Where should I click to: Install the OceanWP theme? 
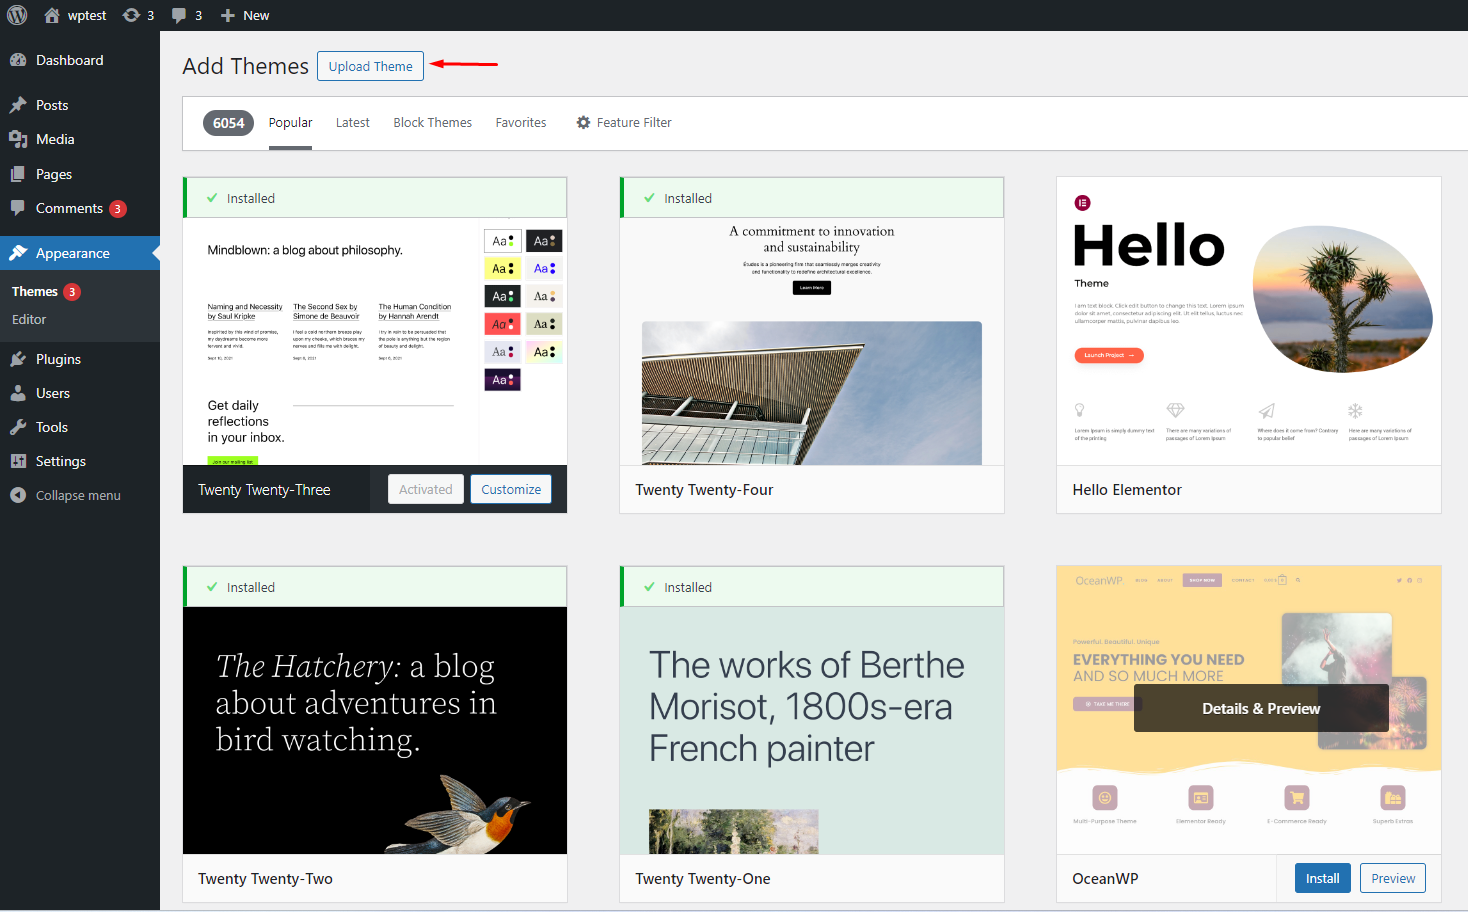click(x=1322, y=878)
